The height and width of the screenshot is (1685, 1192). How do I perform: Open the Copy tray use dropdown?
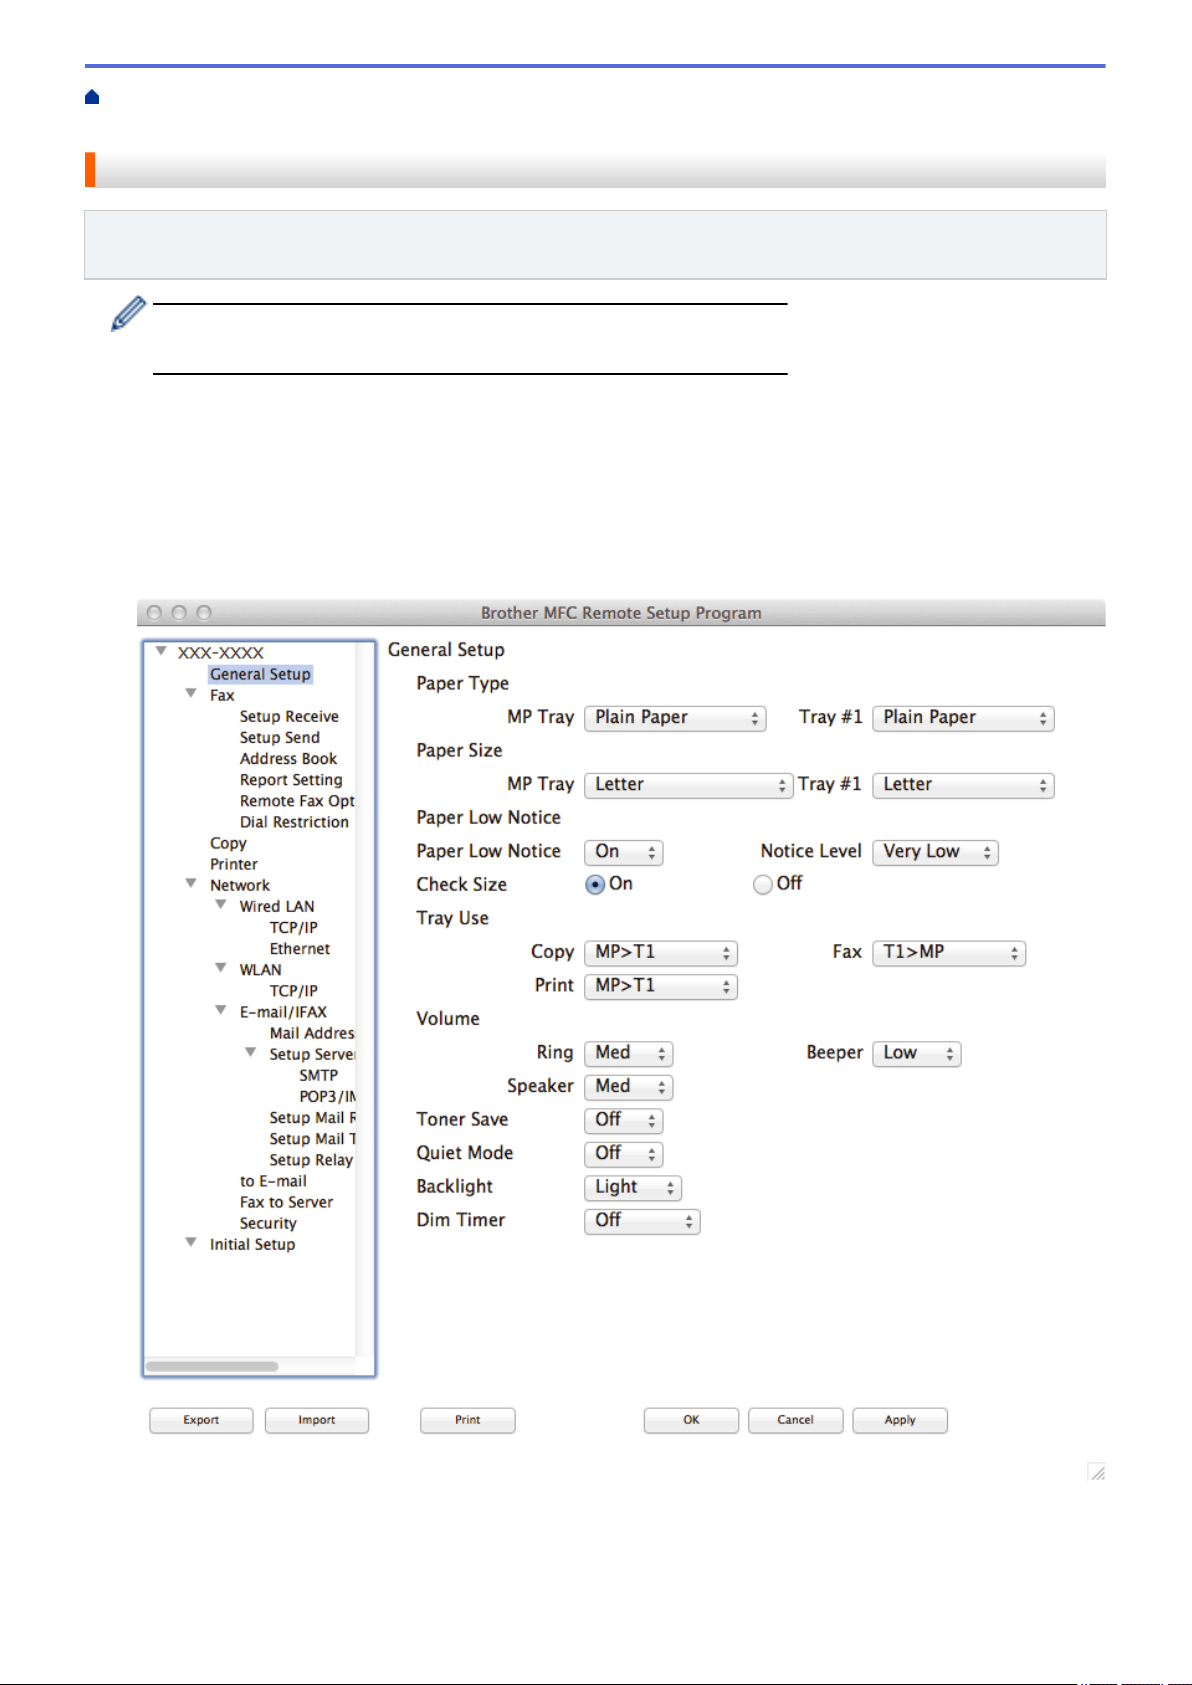pos(661,953)
